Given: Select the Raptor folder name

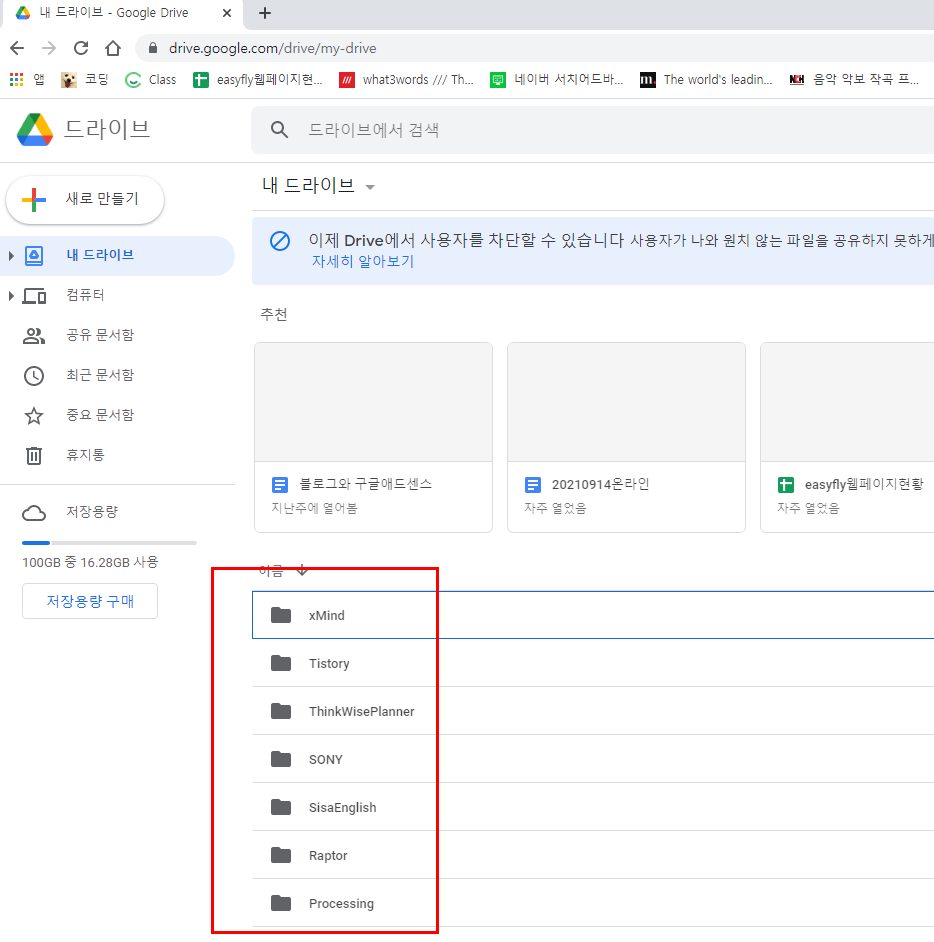Looking at the screenshot, I should (x=328, y=855).
